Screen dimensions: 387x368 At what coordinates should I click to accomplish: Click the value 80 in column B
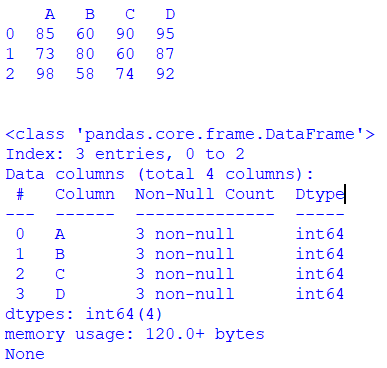click(85, 54)
